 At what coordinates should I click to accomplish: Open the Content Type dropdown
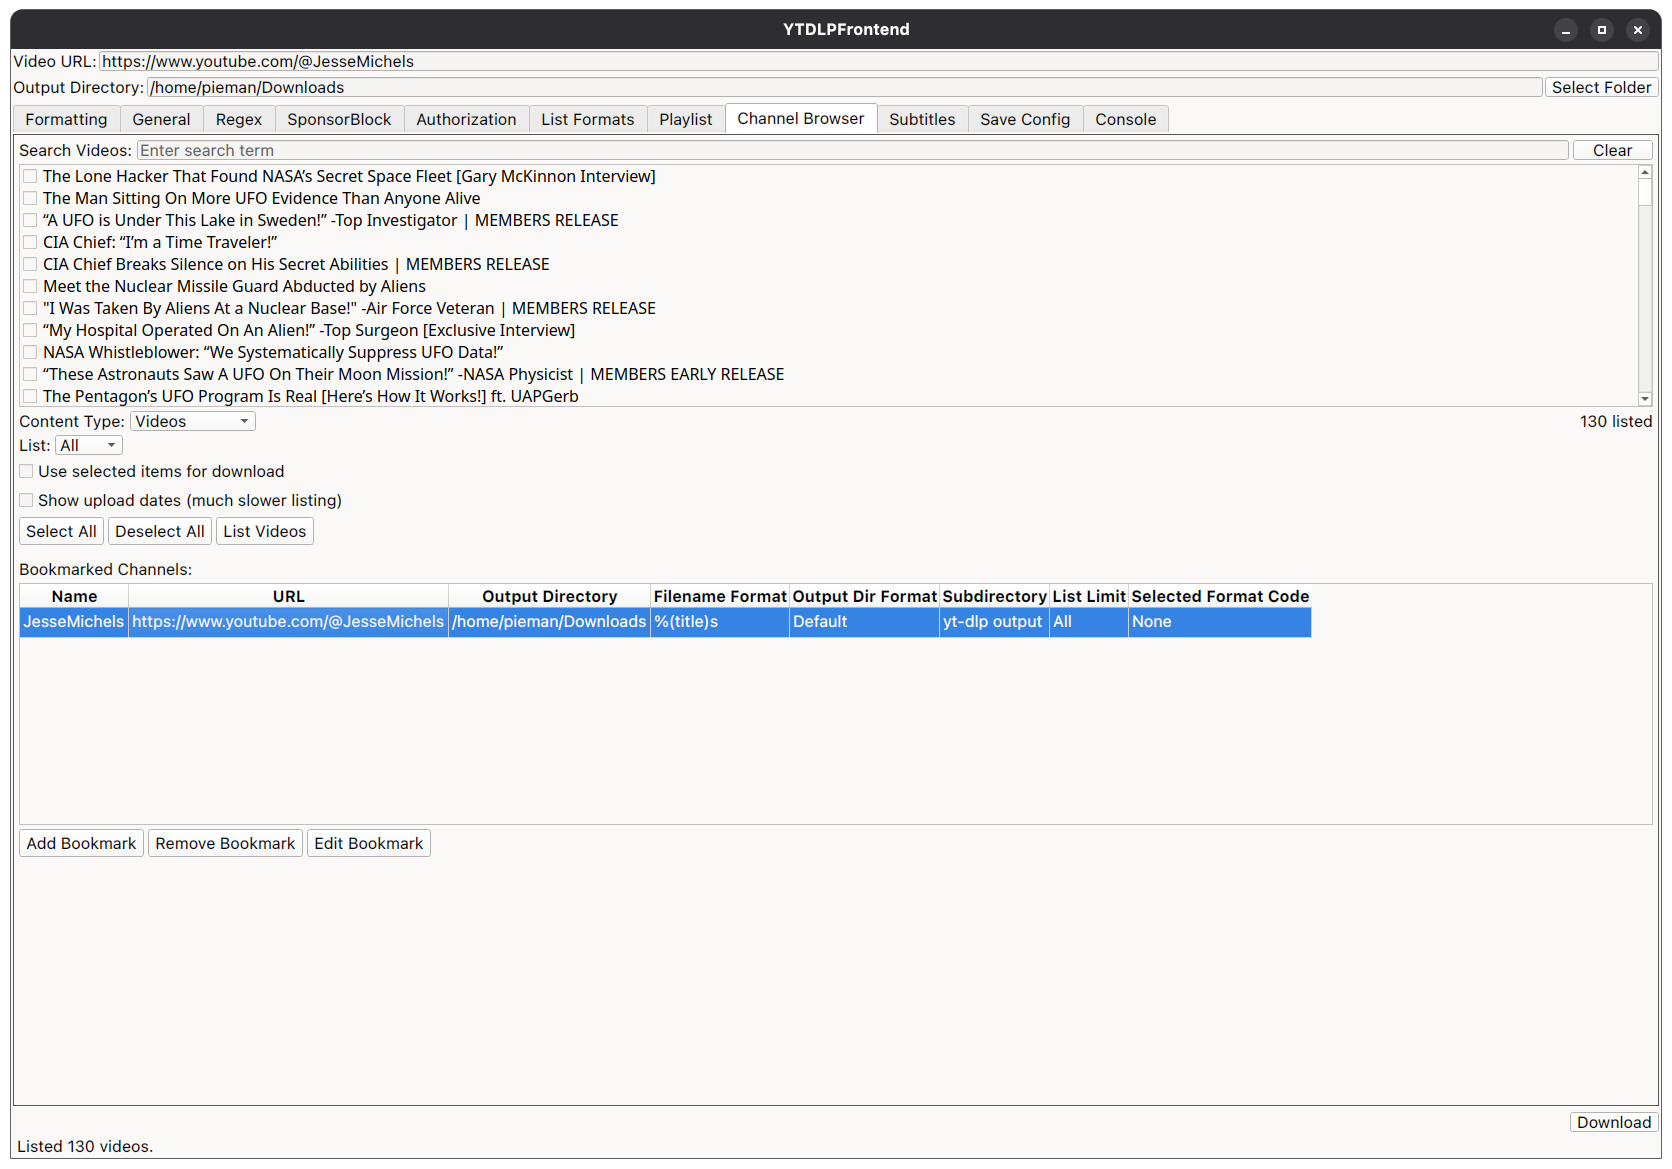point(193,421)
